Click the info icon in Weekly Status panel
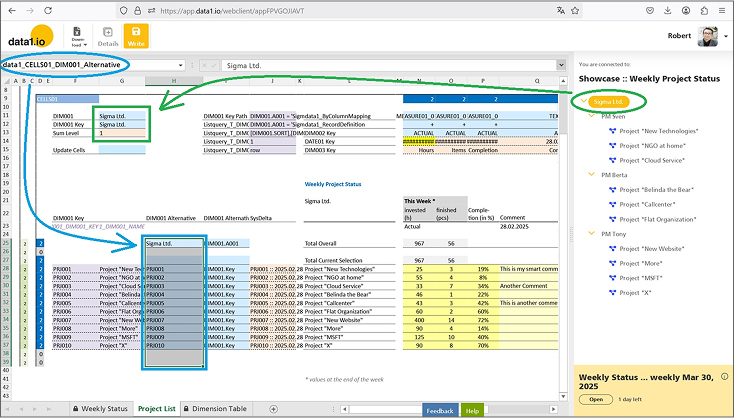 tap(725, 376)
